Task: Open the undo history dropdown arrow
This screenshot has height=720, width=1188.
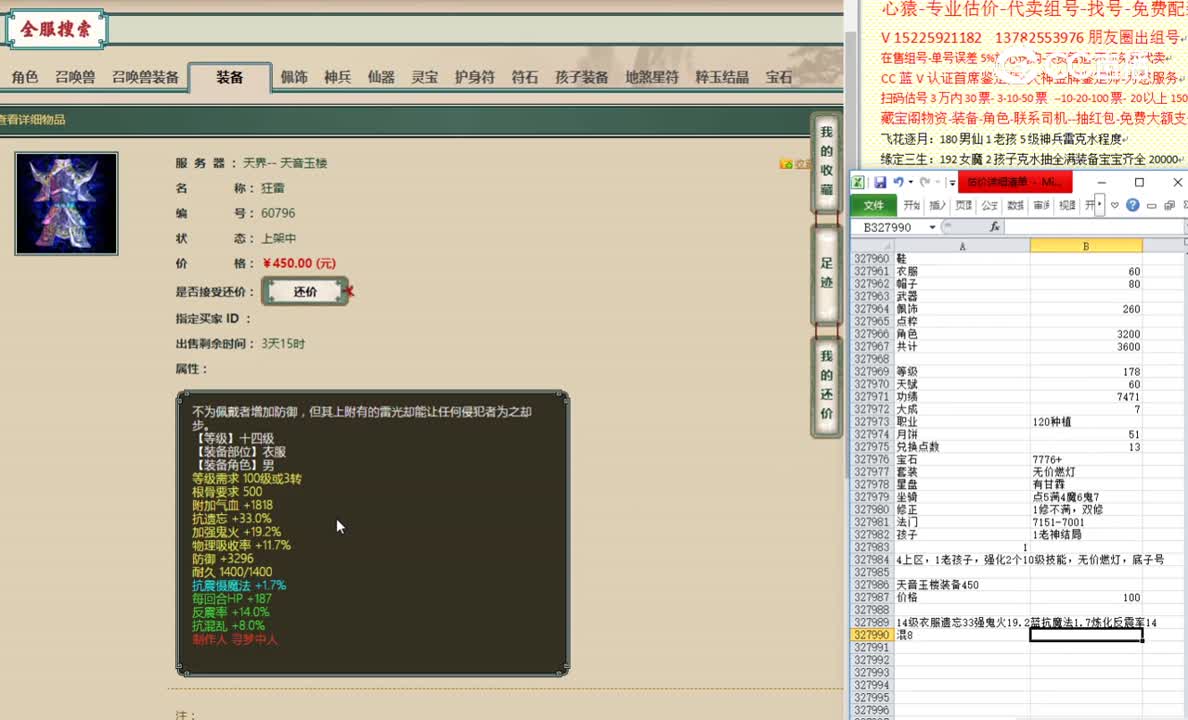Action: pos(911,182)
